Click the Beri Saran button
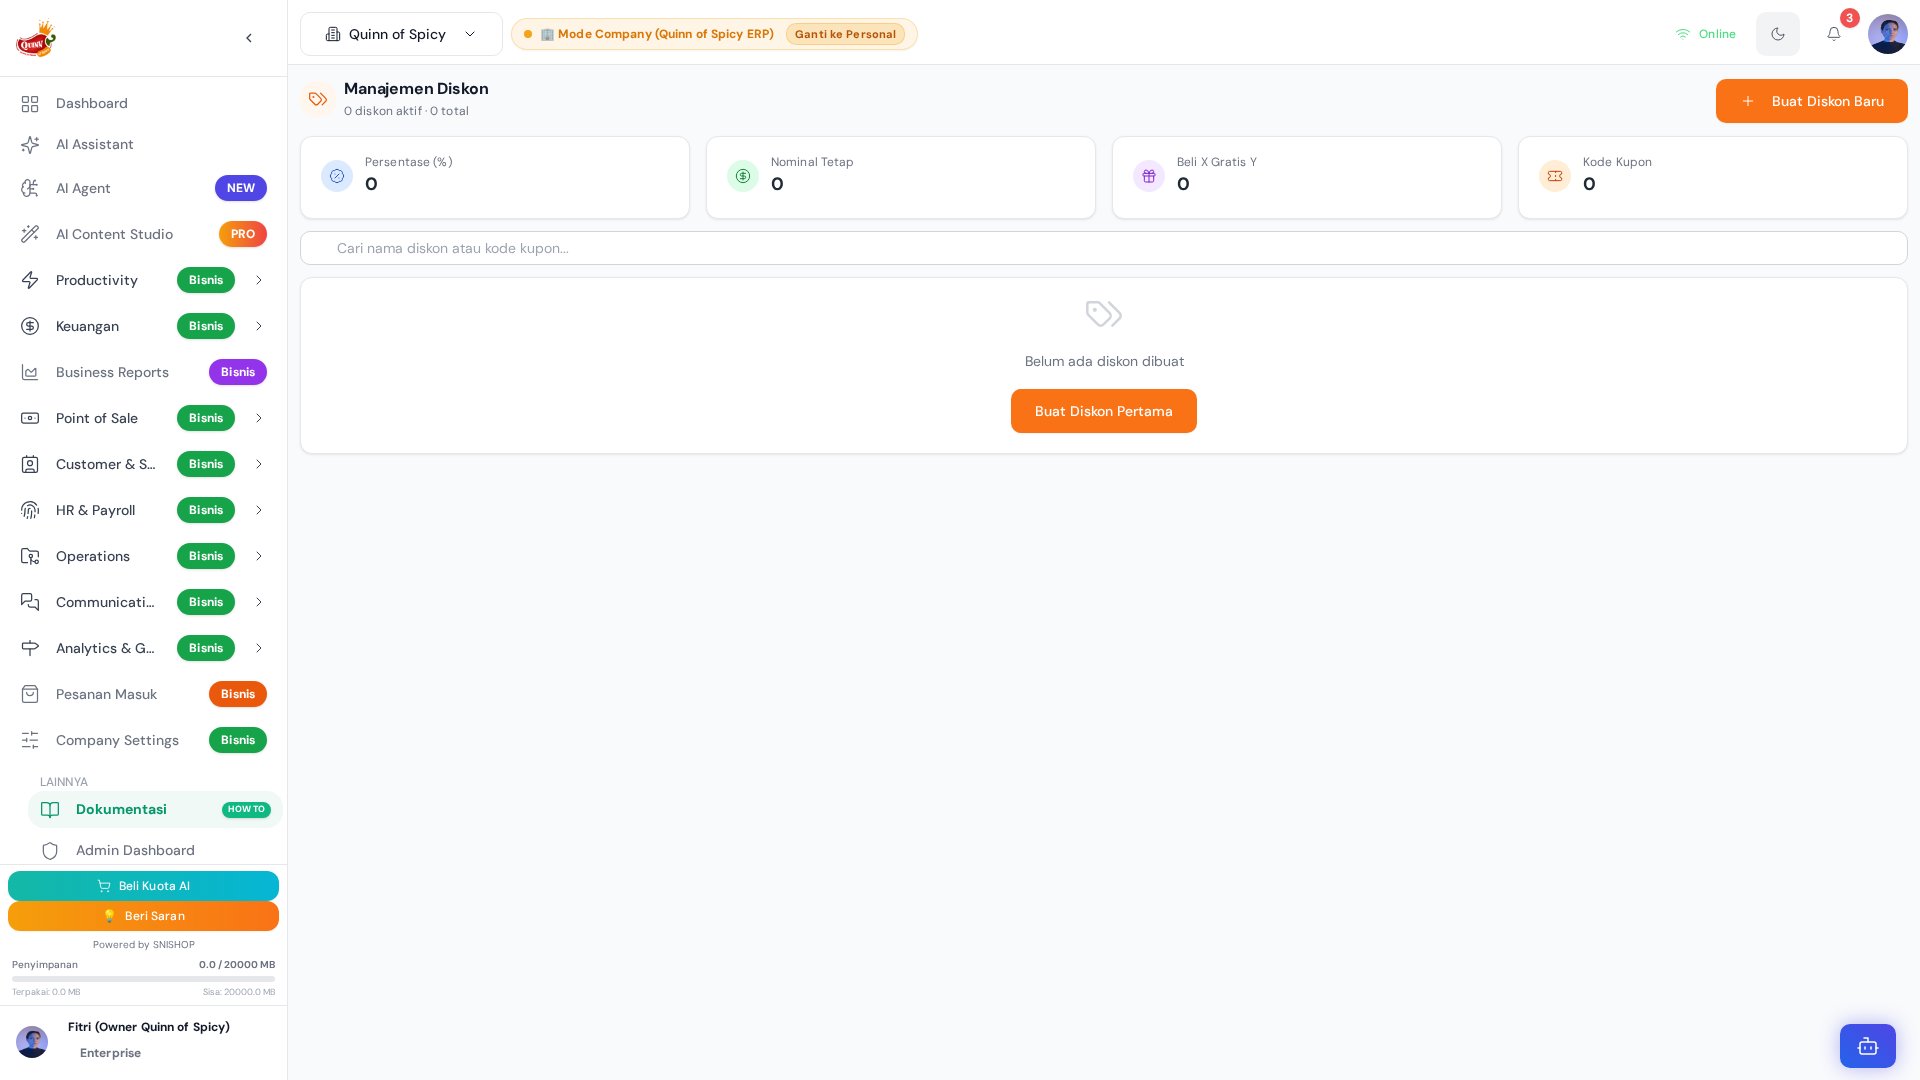Image resolution: width=1920 pixels, height=1080 pixels. click(143, 916)
